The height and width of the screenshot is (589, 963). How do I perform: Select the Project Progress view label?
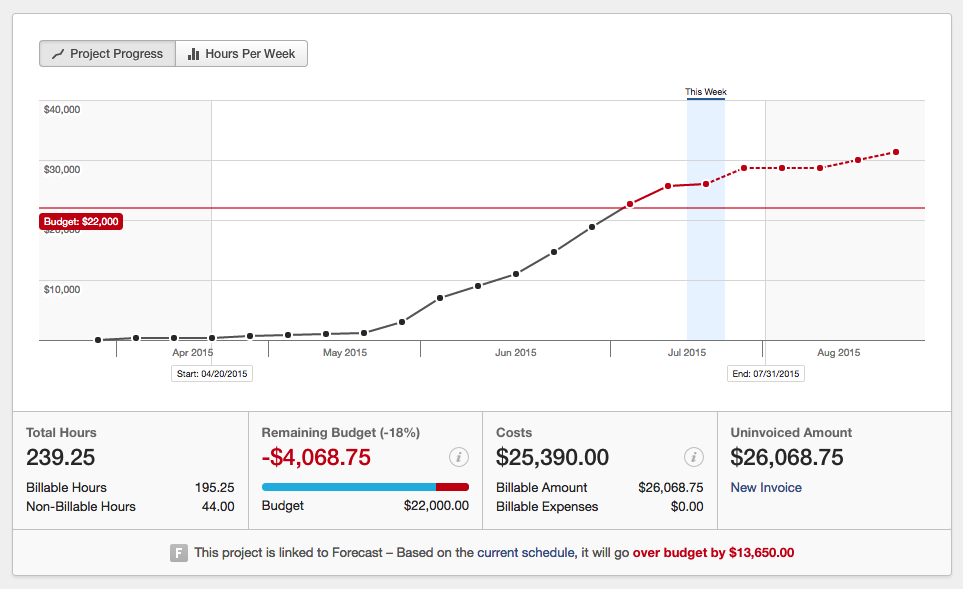coord(116,54)
